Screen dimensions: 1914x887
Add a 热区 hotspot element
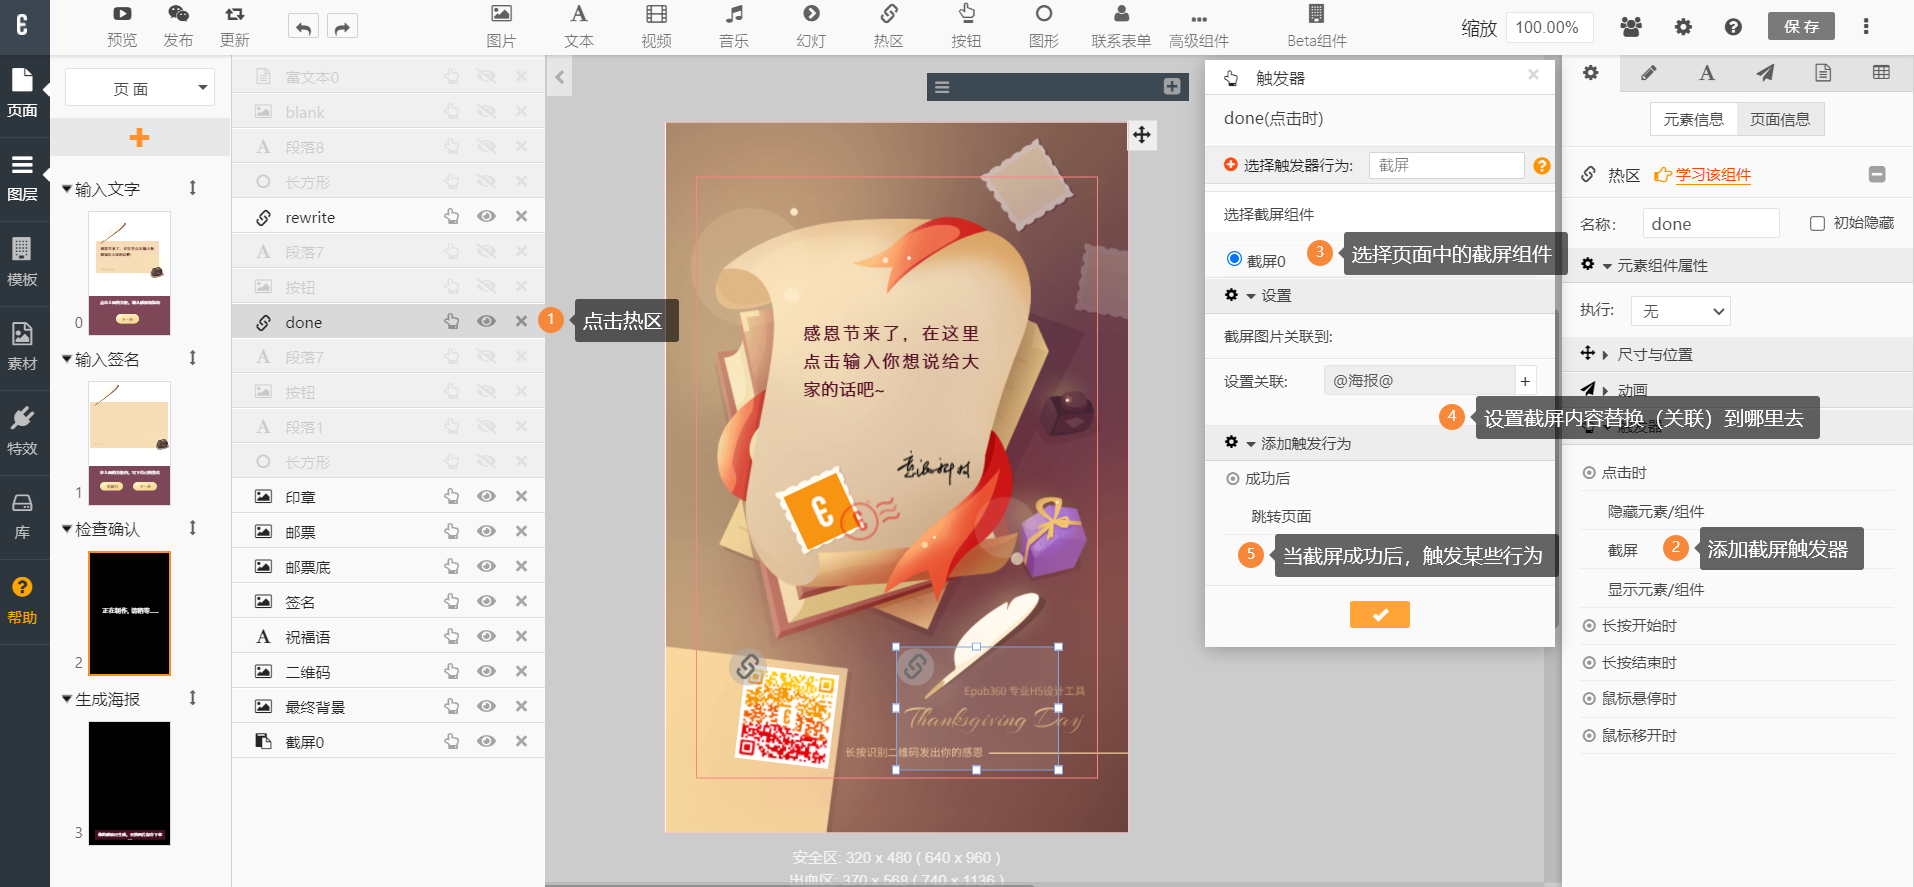point(888,26)
